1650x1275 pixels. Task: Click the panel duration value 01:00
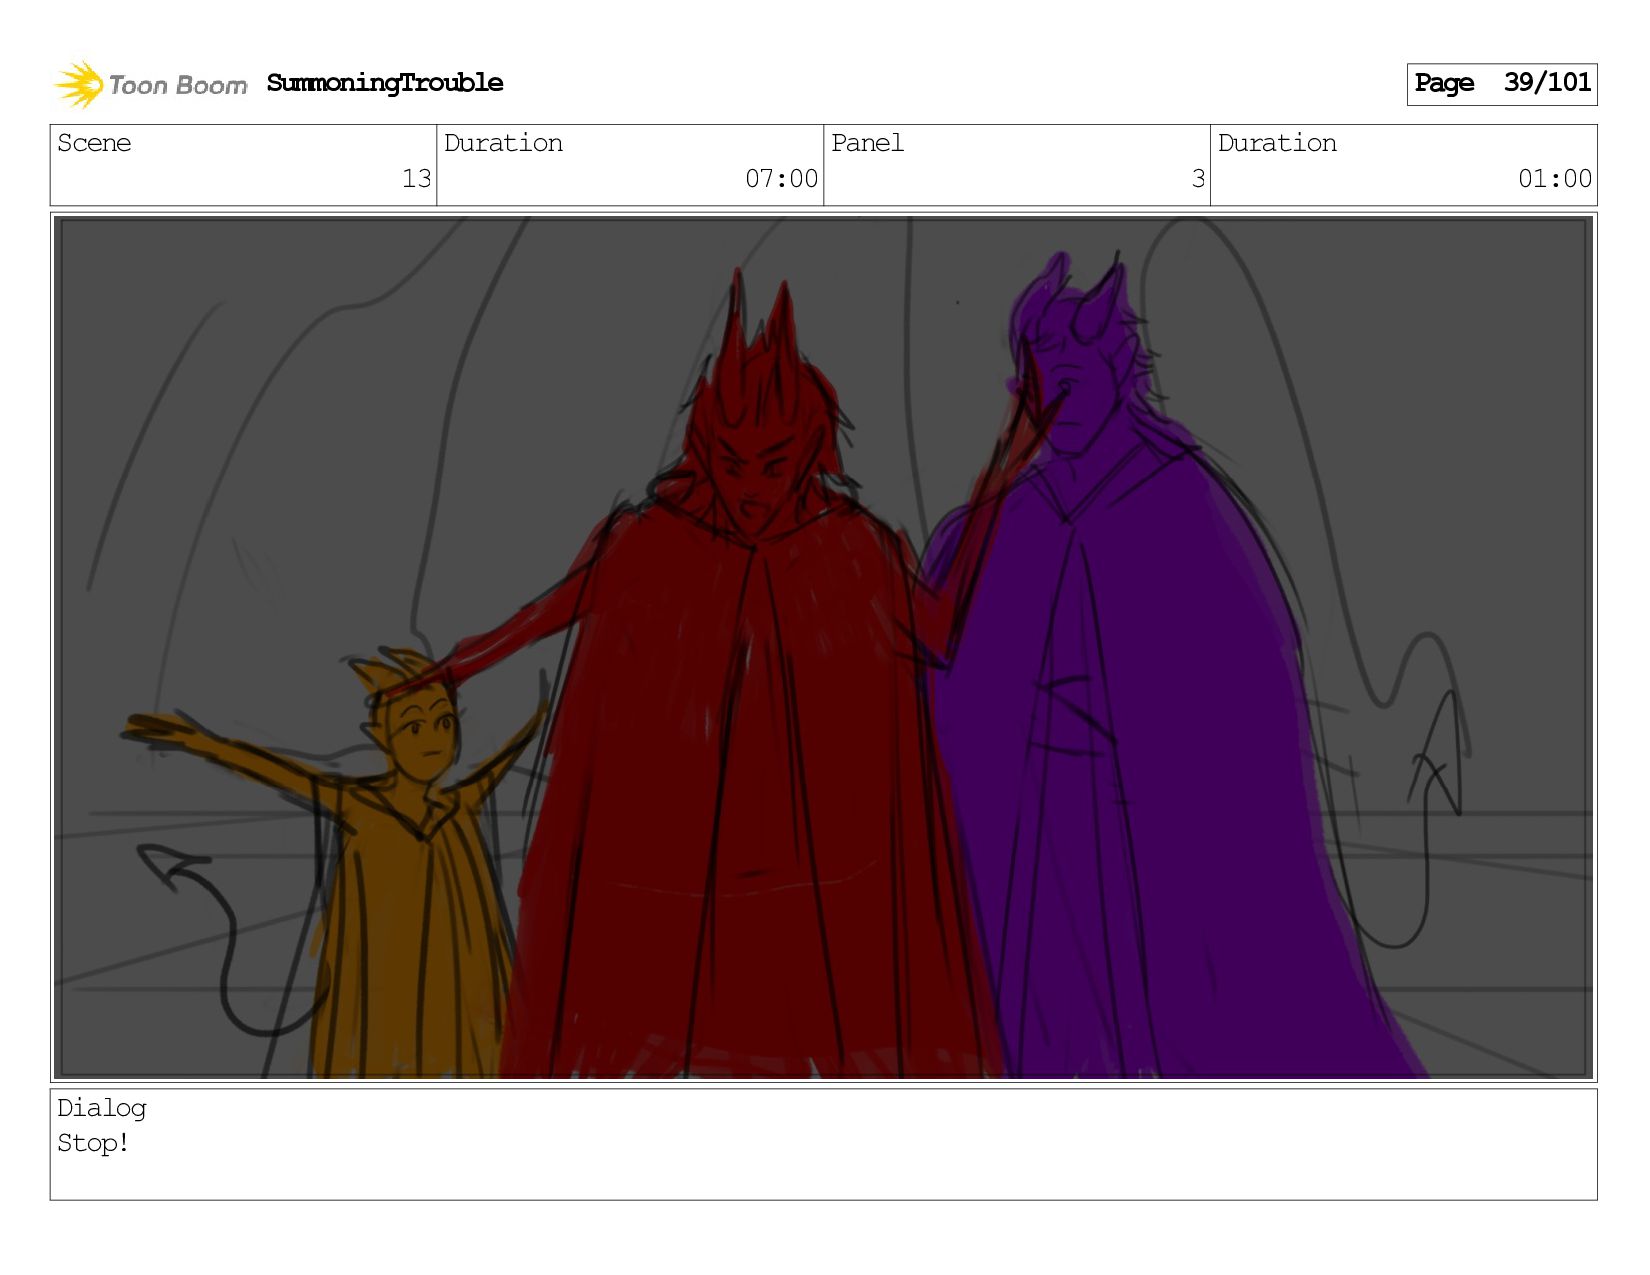[x=1554, y=179]
